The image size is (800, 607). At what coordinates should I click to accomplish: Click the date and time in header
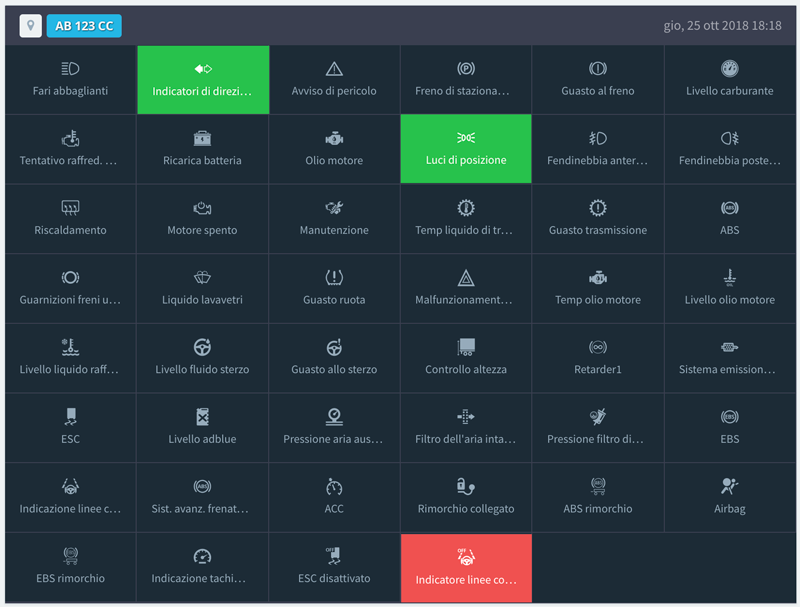[722, 26]
